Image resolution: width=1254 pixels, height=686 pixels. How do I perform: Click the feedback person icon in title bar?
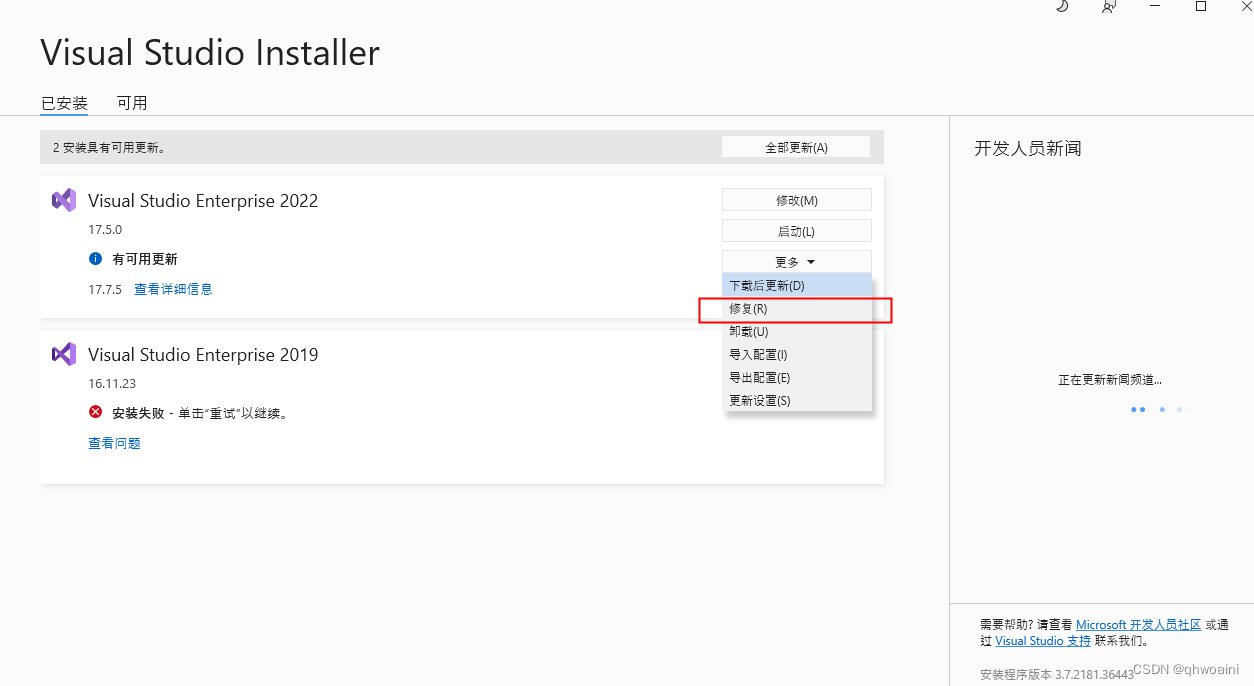(x=1108, y=6)
